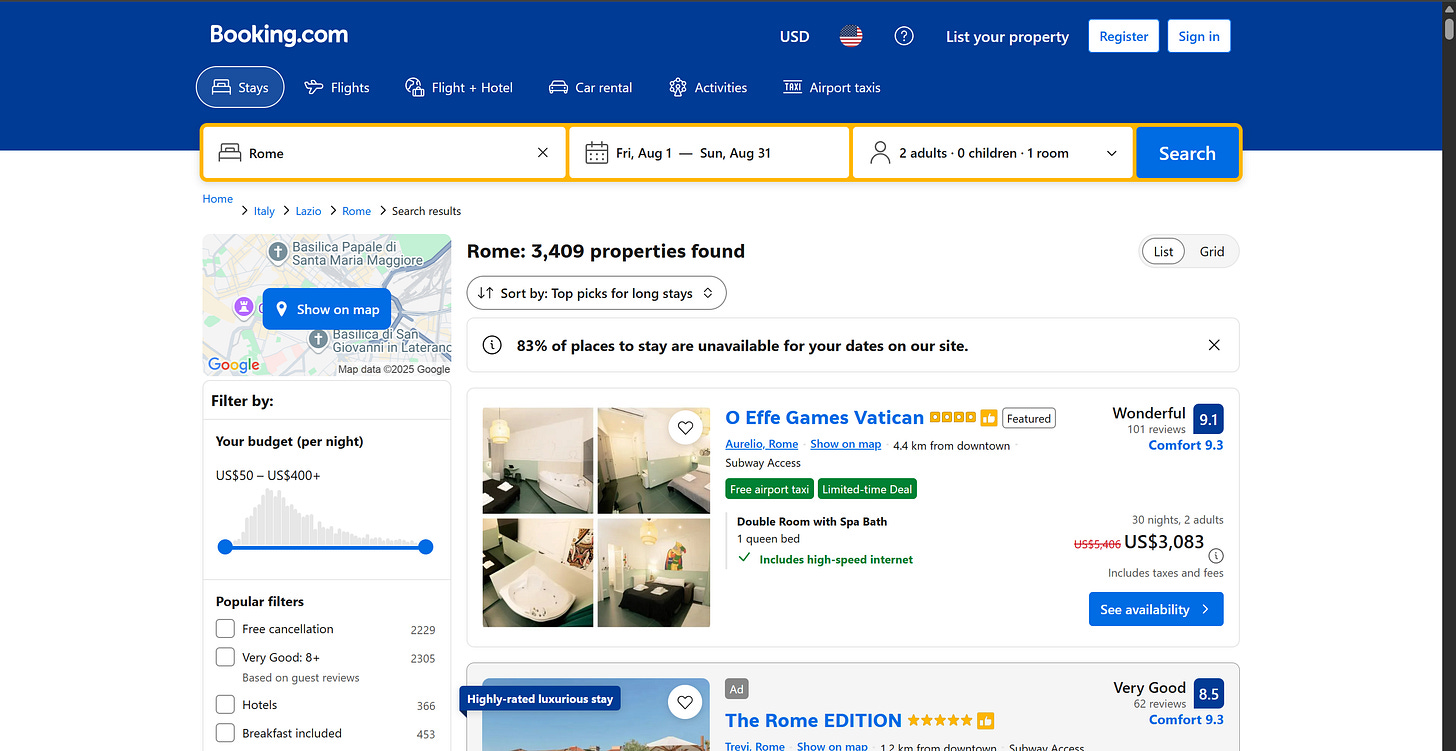Viewport: 1456px width, 751px height.
Task: Click the budget price histogram
Action: point(325,517)
